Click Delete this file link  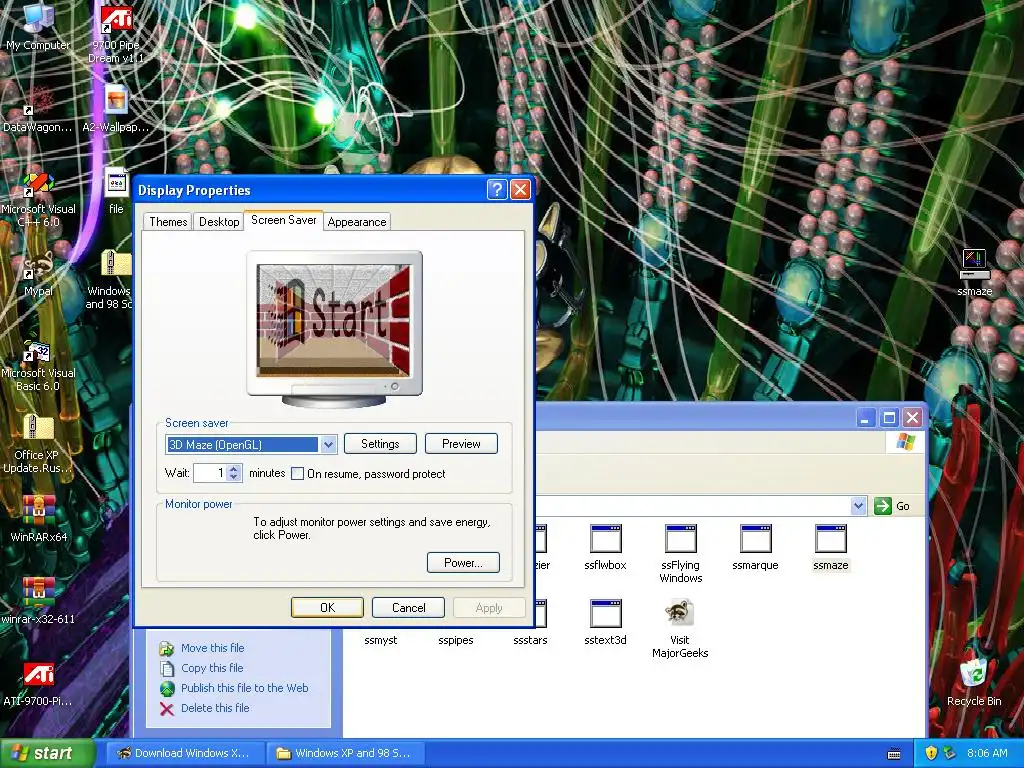[x=215, y=707]
